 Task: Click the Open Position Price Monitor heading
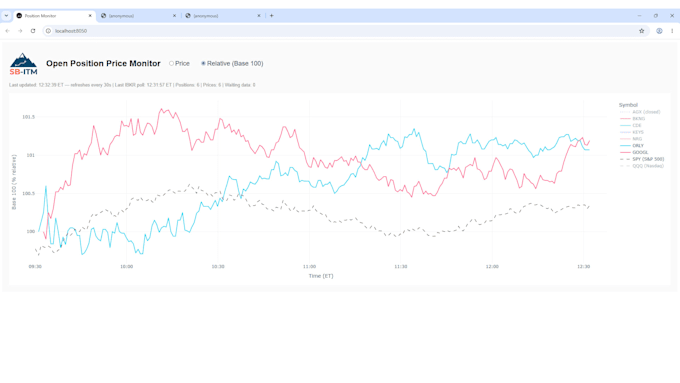coord(103,63)
